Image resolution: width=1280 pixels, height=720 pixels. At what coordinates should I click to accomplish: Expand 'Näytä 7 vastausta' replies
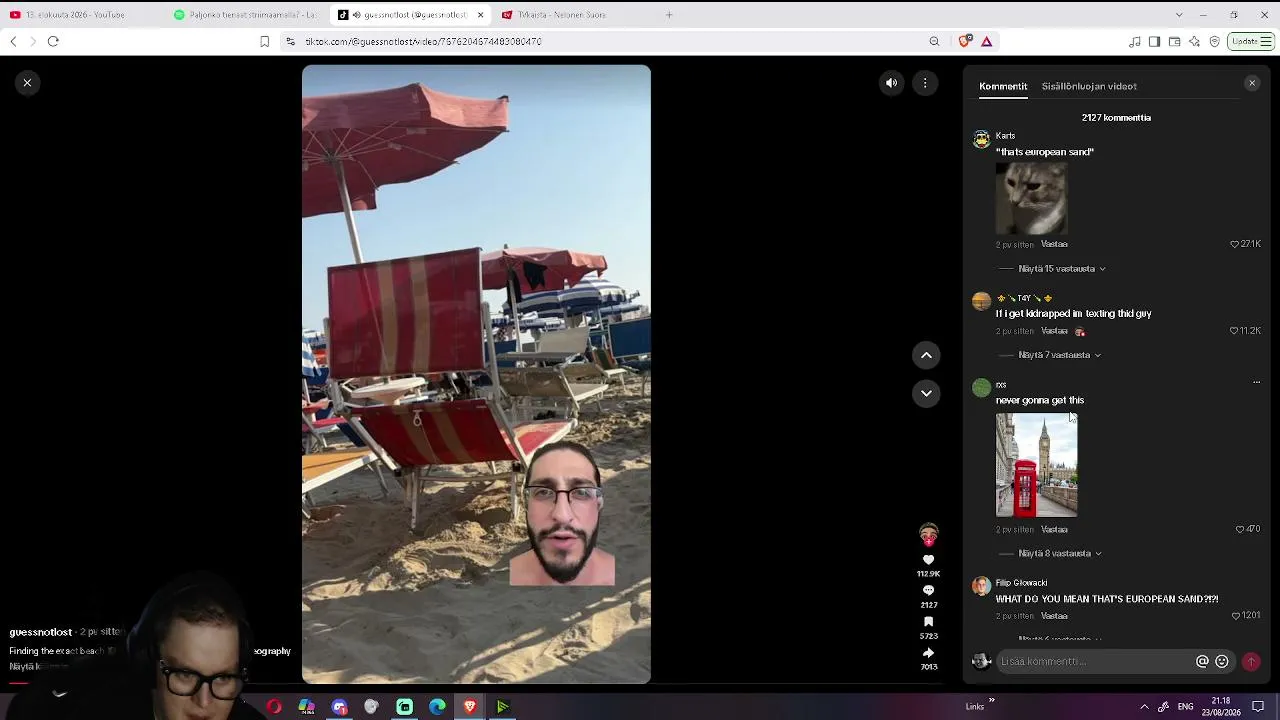(x=1059, y=355)
